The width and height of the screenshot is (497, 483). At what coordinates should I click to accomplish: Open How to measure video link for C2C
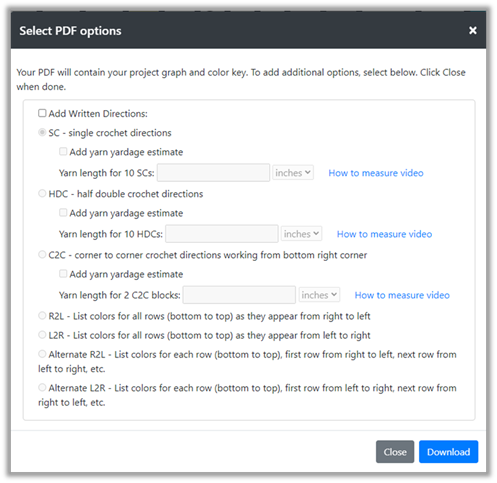pyautogui.click(x=402, y=295)
